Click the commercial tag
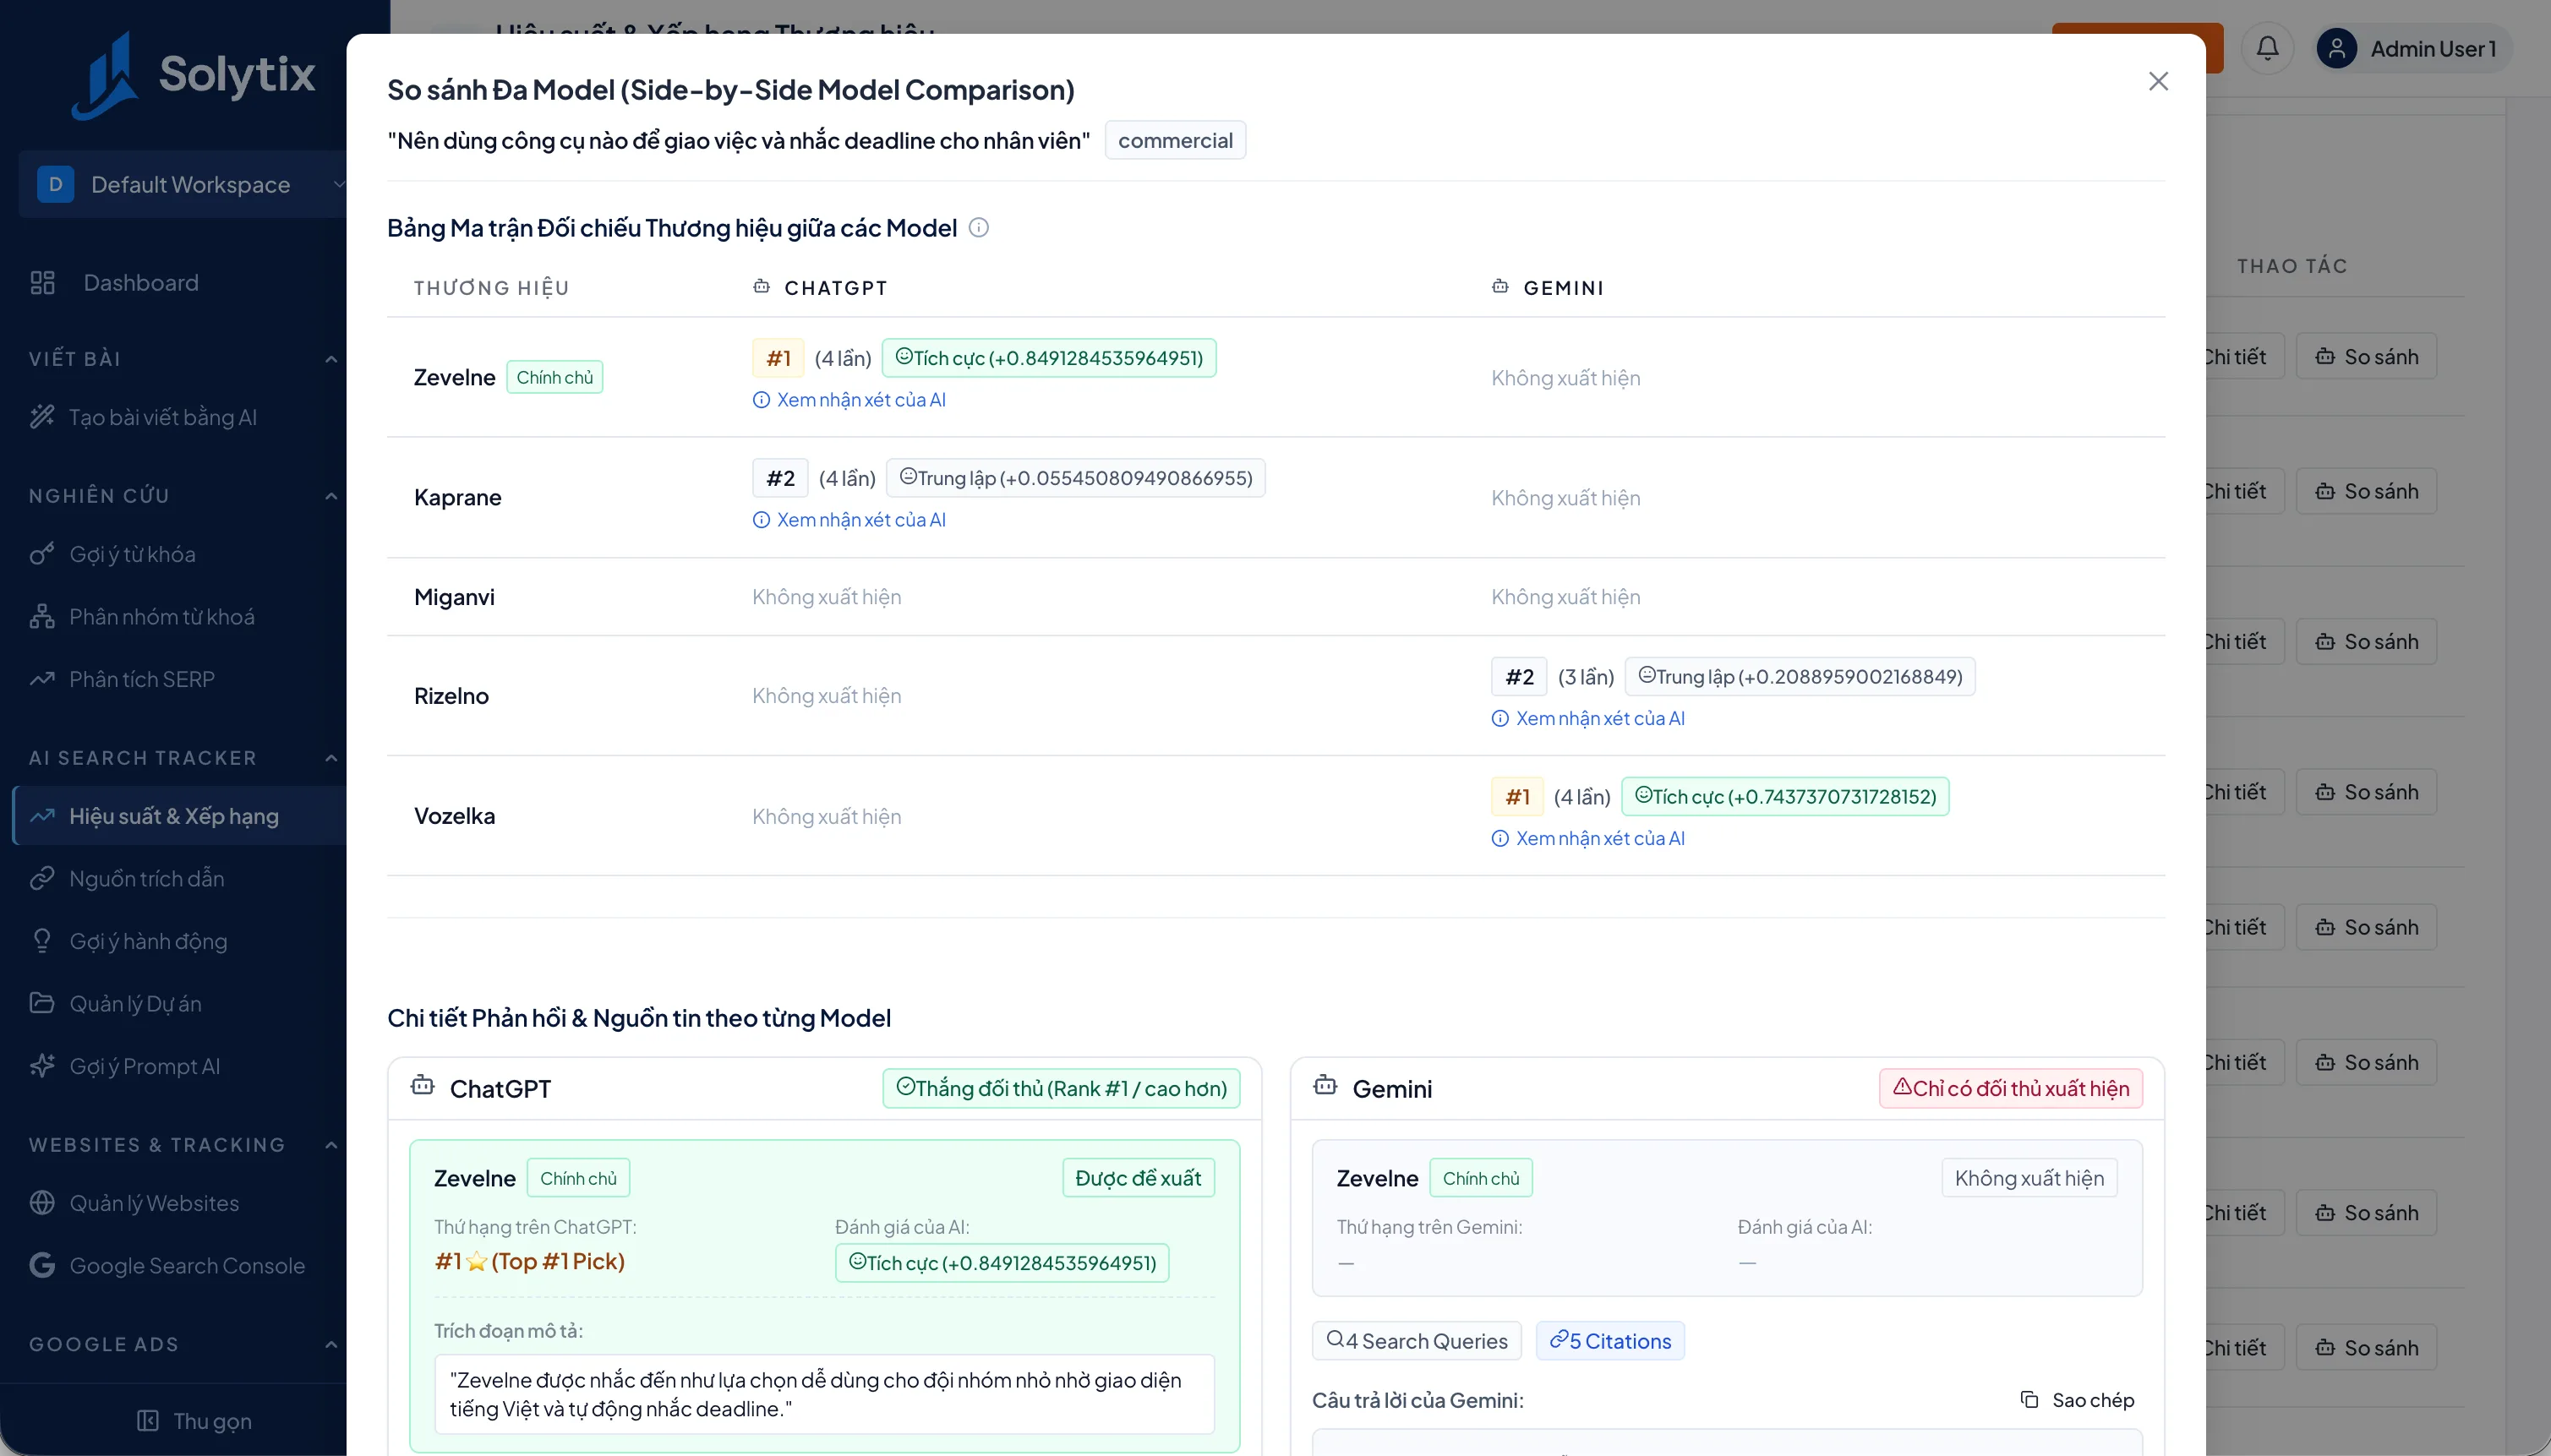Image resolution: width=2551 pixels, height=1456 pixels. pyautogui.click(x=1175, y=141)
